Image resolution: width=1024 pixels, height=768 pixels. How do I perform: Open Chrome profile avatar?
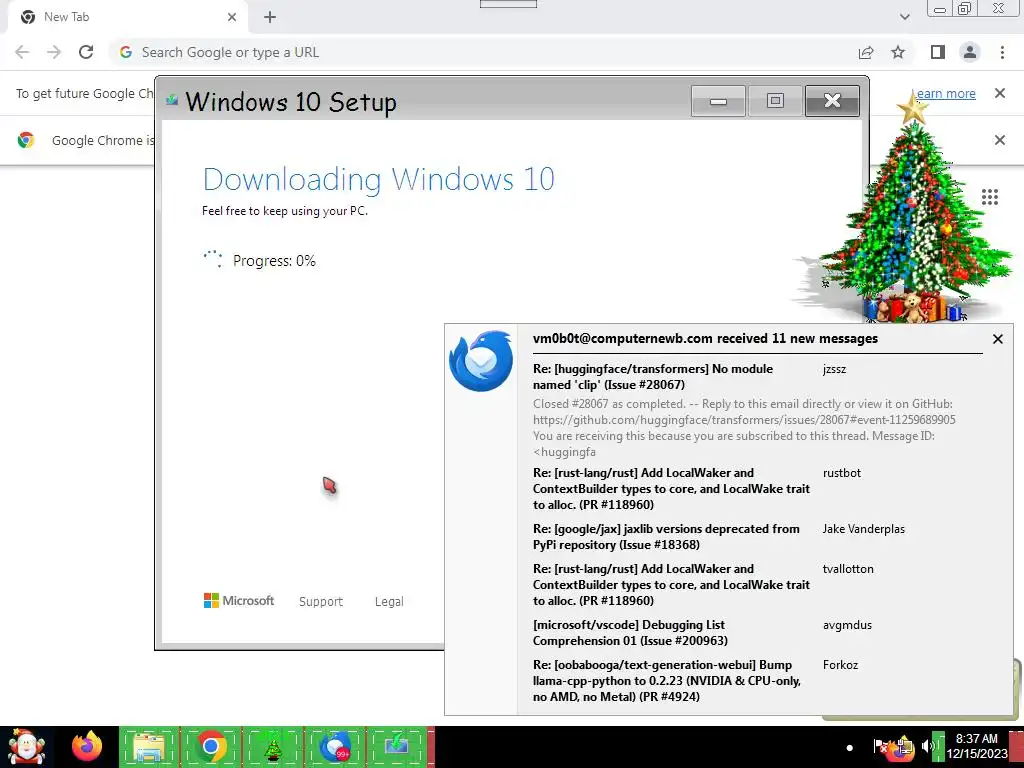click(970, 52)
